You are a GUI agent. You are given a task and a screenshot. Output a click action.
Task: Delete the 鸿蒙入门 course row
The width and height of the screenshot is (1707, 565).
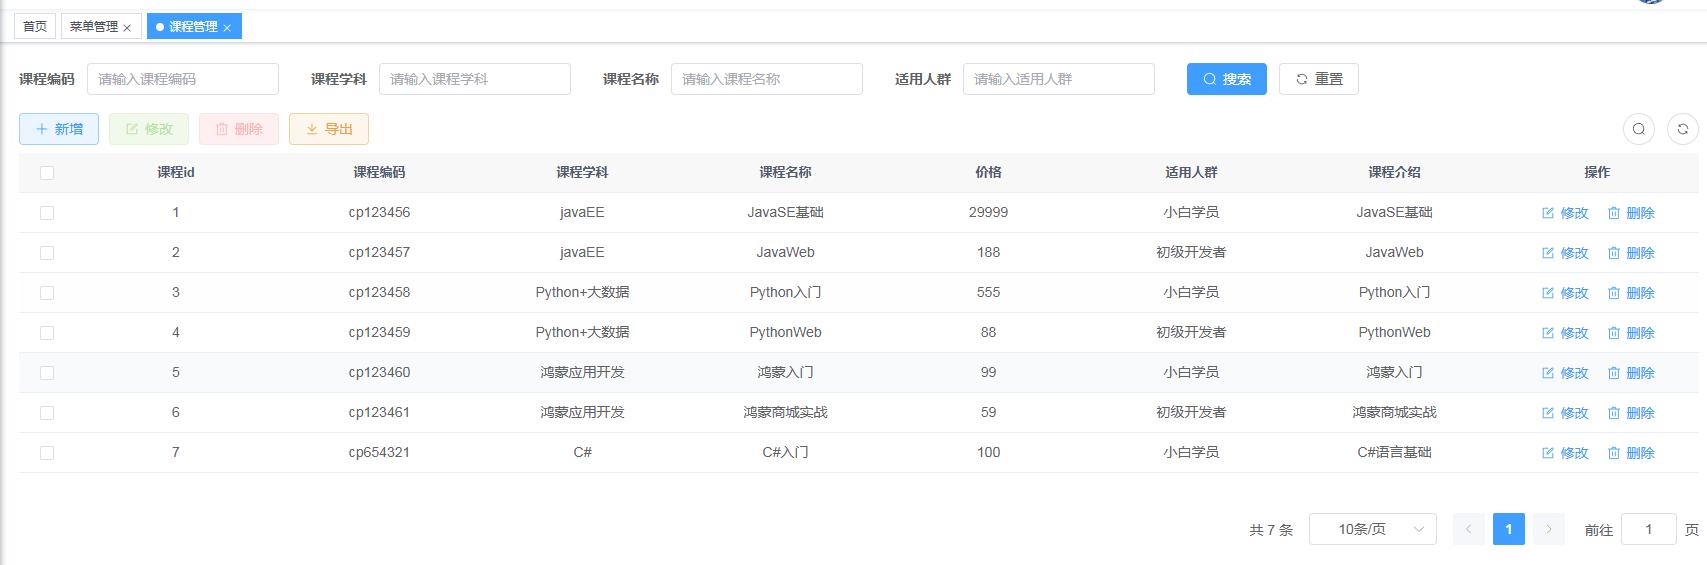coord(1631,373)
